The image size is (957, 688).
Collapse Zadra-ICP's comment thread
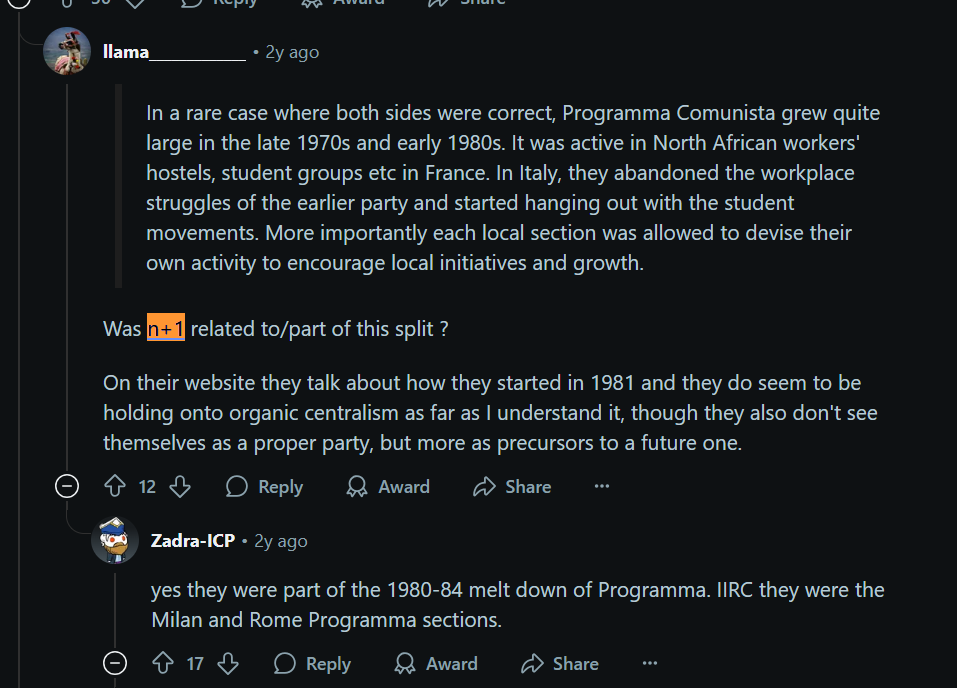tap(115, 663)
